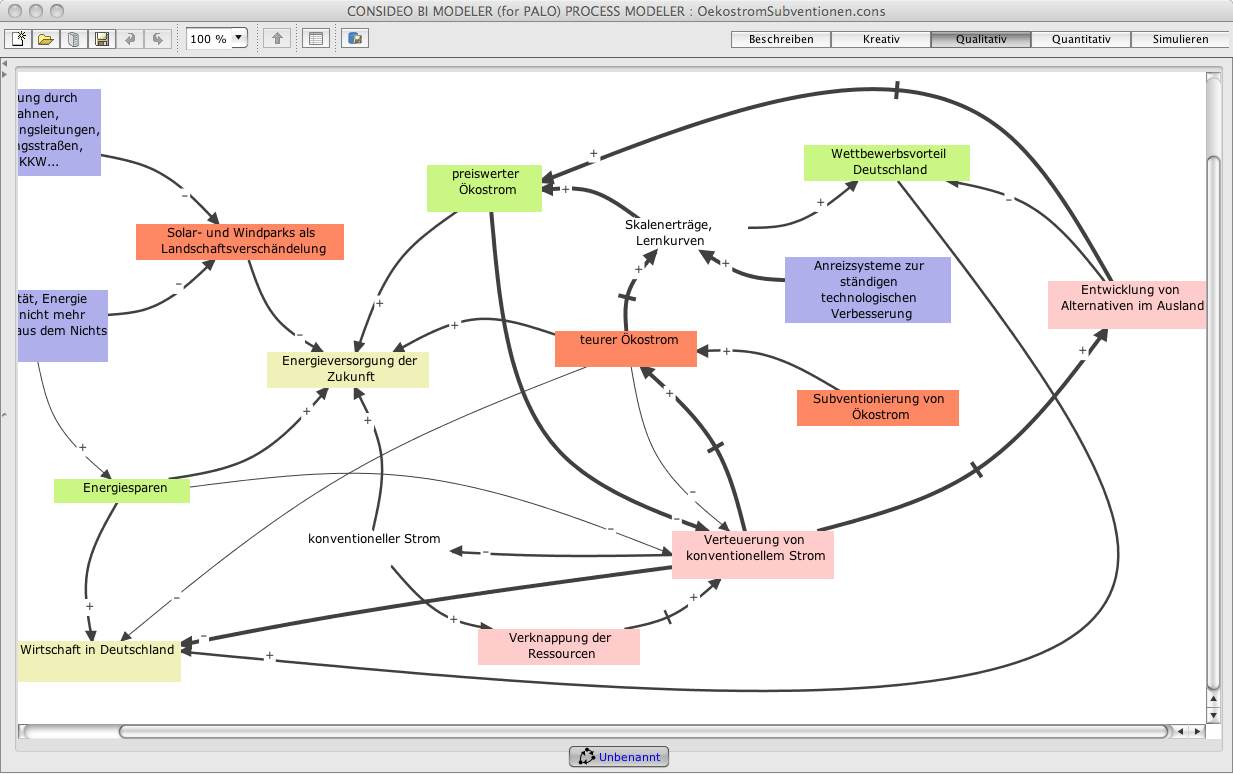The width and height of the screenshot is (1233, 774).
Task: Click the gray document icon beside the folder
Action: pos(74,39)
